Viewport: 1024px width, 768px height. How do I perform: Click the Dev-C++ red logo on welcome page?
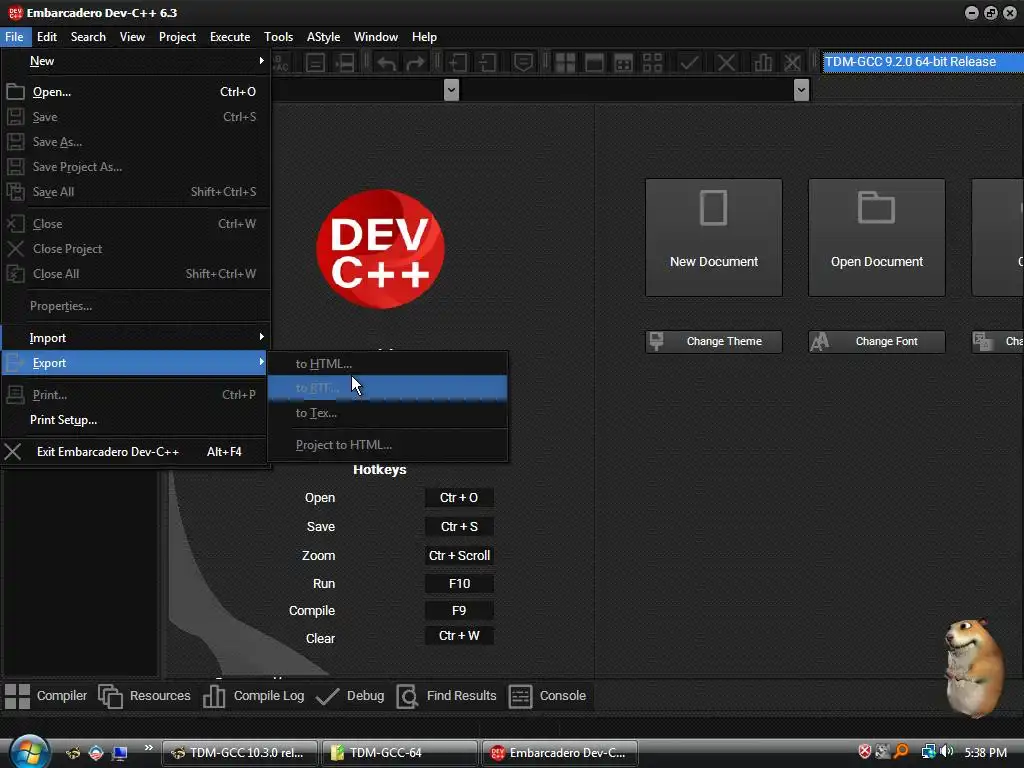pyautogui.click(x=380, y=249)
